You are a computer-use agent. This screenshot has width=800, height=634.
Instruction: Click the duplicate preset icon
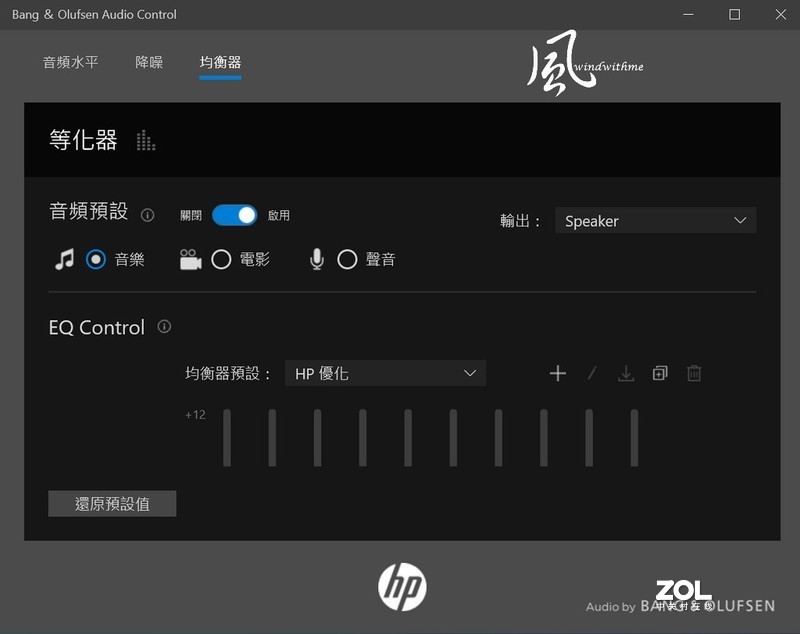pos(659,373)
